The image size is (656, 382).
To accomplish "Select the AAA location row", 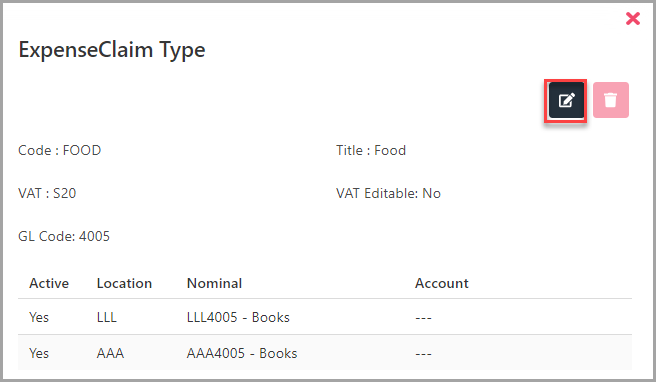I will pyautogui.click(x=325, y=352).
